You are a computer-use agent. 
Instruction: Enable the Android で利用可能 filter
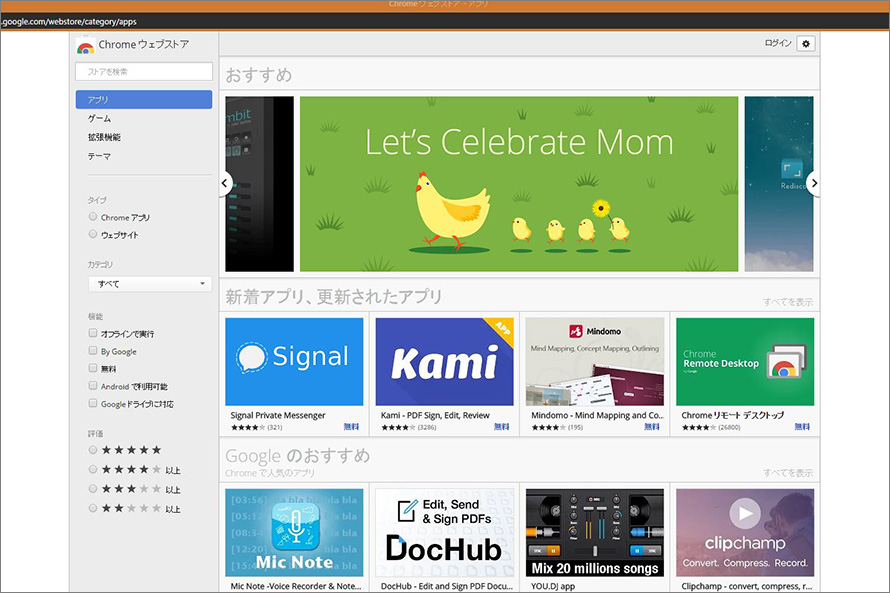point(93,386)
